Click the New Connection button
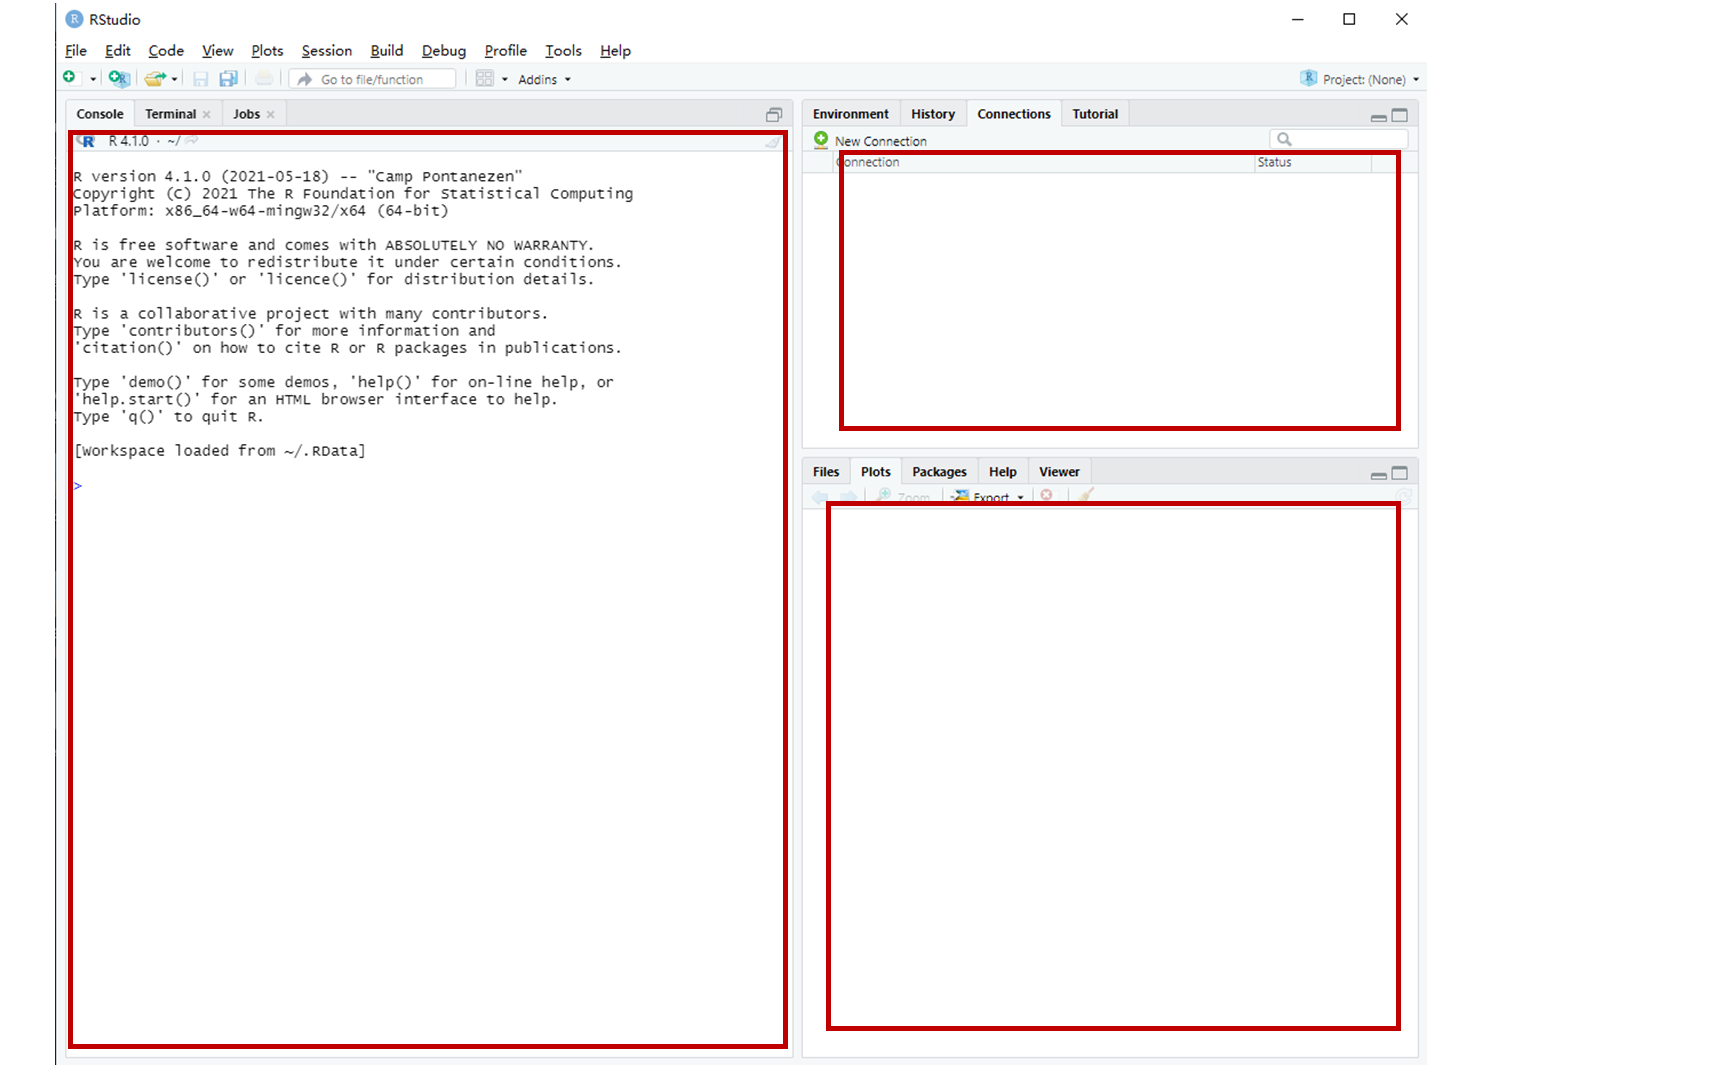The width and height of the screenshot is (1725, 1065). tap(870, 141)
